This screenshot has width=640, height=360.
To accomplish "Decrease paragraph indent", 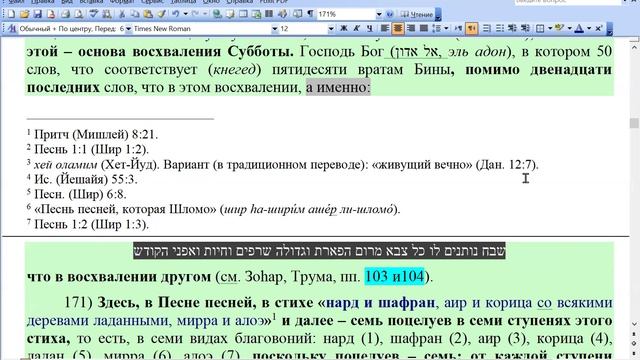I will [x=512, y=29].
